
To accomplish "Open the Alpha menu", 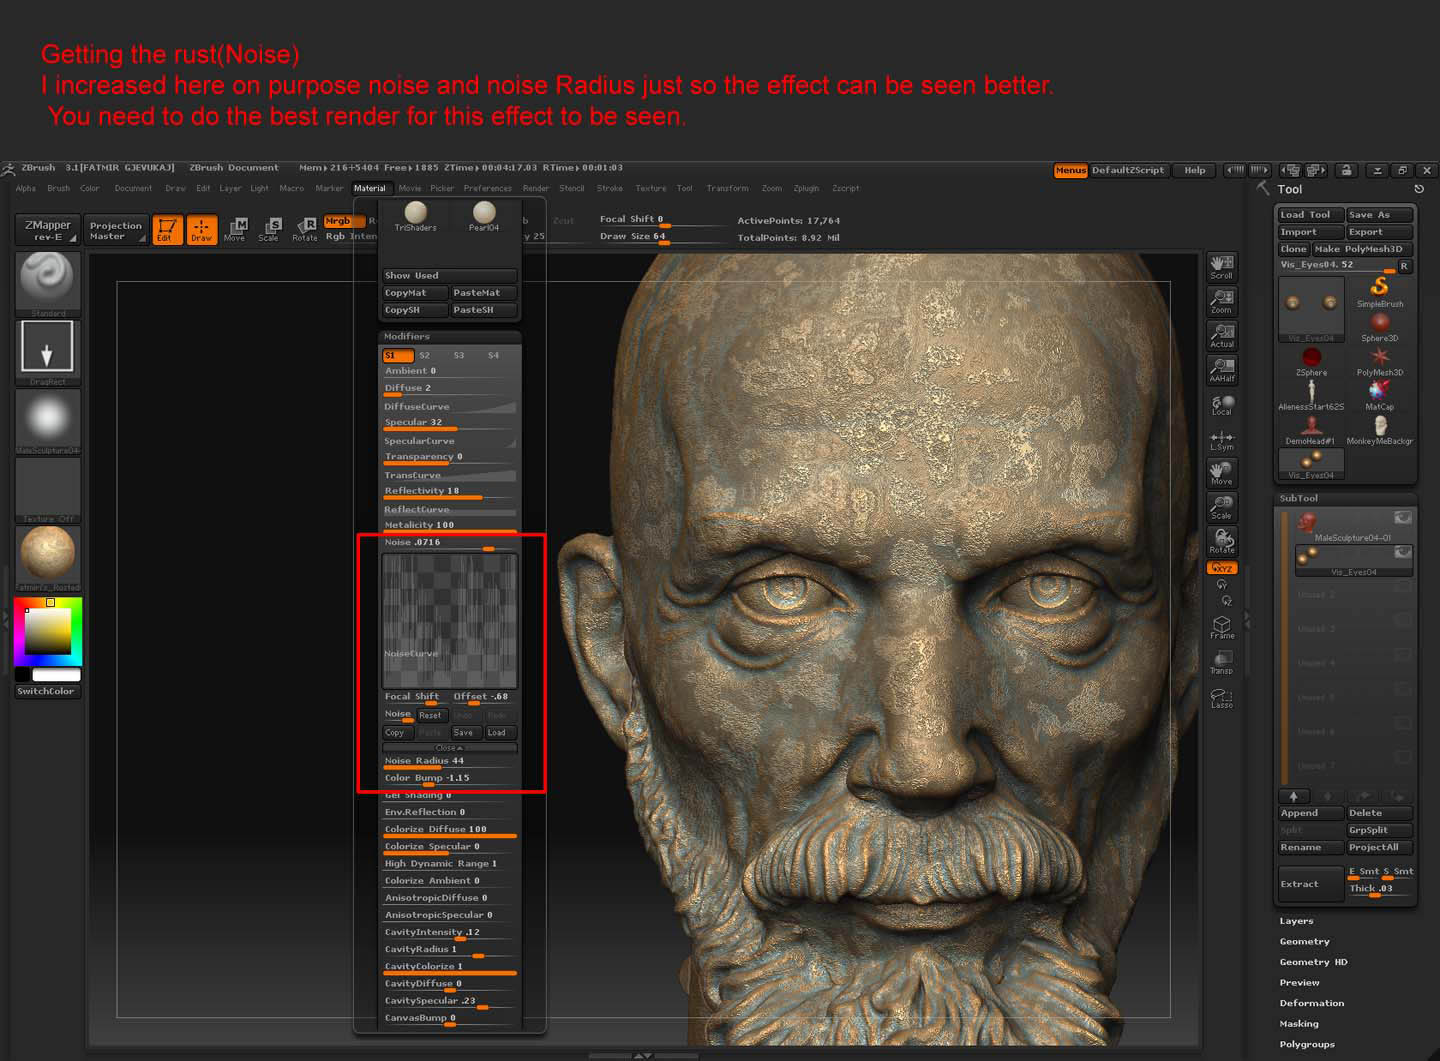I will point(26,188).
